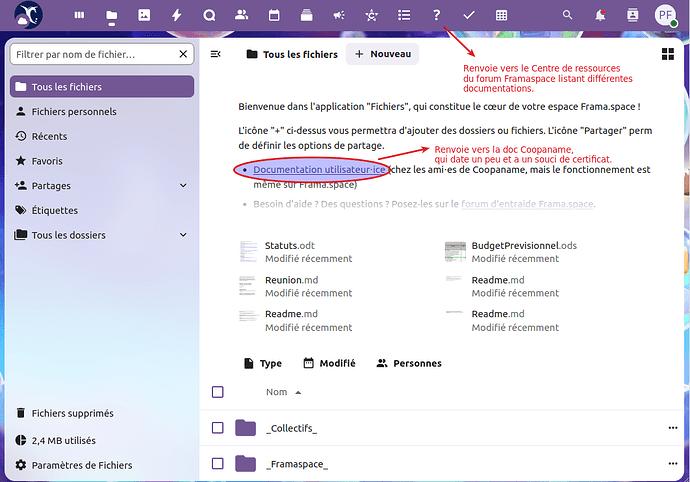This screenshot has width=690, height=482.
Task: Click the Nouveau button
Action: (382, 54)
